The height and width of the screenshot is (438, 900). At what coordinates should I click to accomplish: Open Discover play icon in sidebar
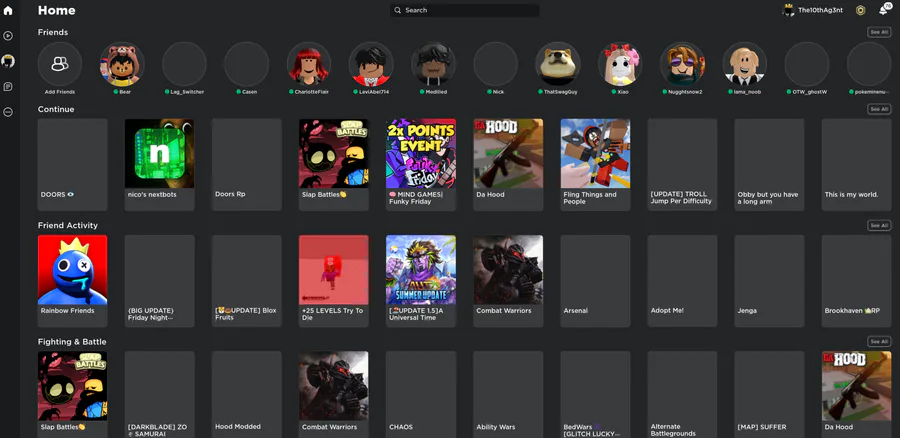pyautogui.click(x=8, y=36)
